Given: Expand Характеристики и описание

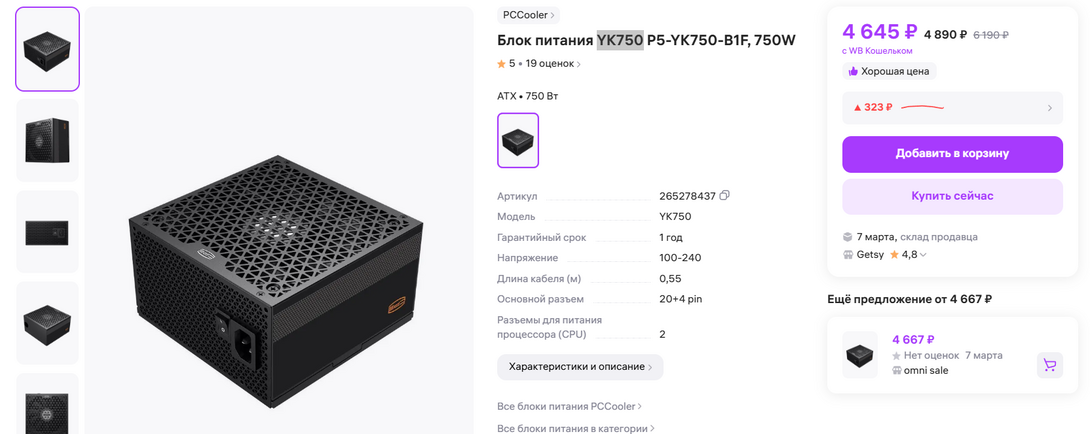Looking at the screenshot, I should click(580, 367).
